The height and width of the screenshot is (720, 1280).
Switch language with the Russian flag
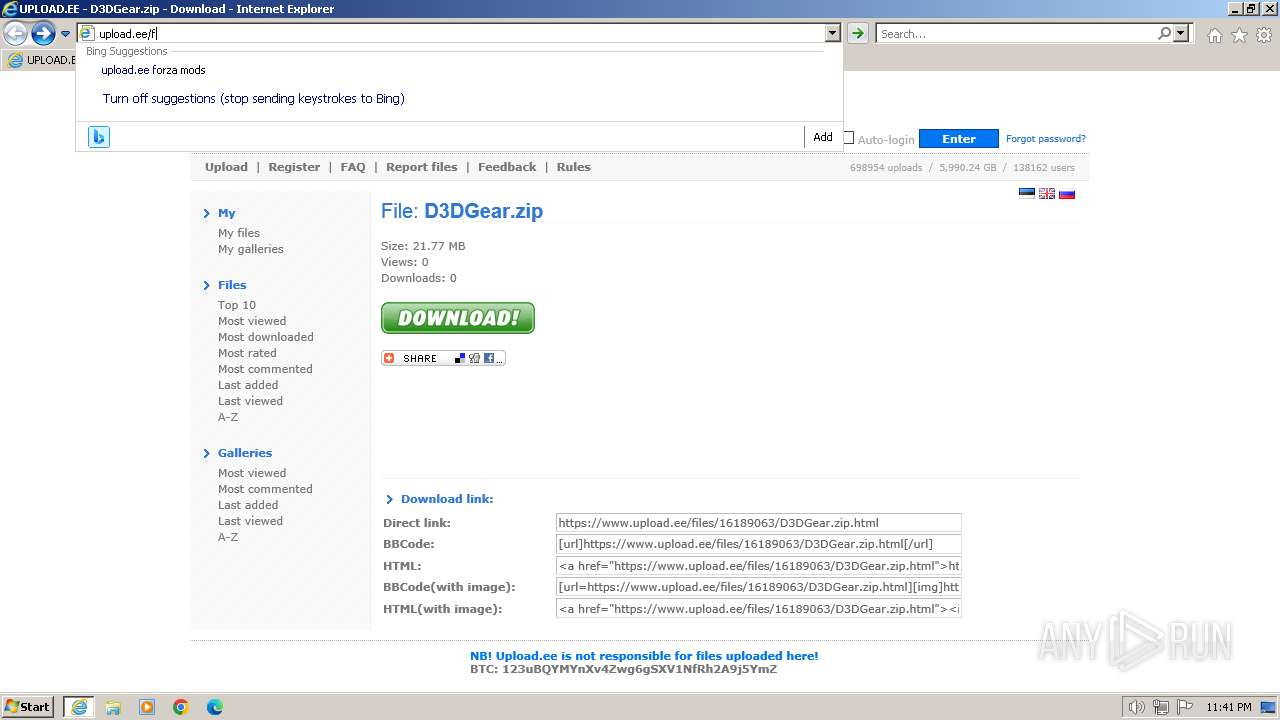pyautogui.click(x=1067, y=194)
